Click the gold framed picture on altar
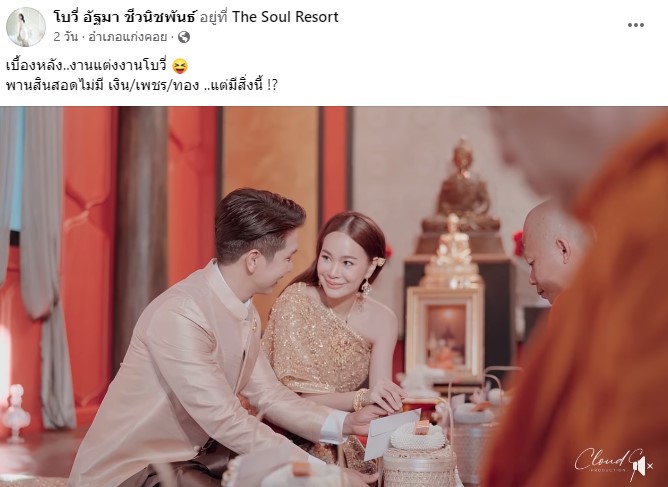This screenshot has width=668, height=487. (445, 333)
